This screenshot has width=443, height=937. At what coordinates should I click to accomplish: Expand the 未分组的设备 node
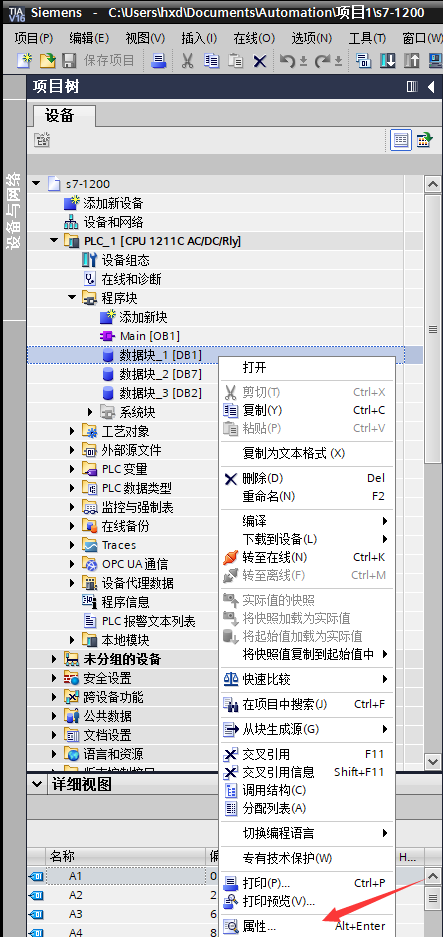click(54, 659)
